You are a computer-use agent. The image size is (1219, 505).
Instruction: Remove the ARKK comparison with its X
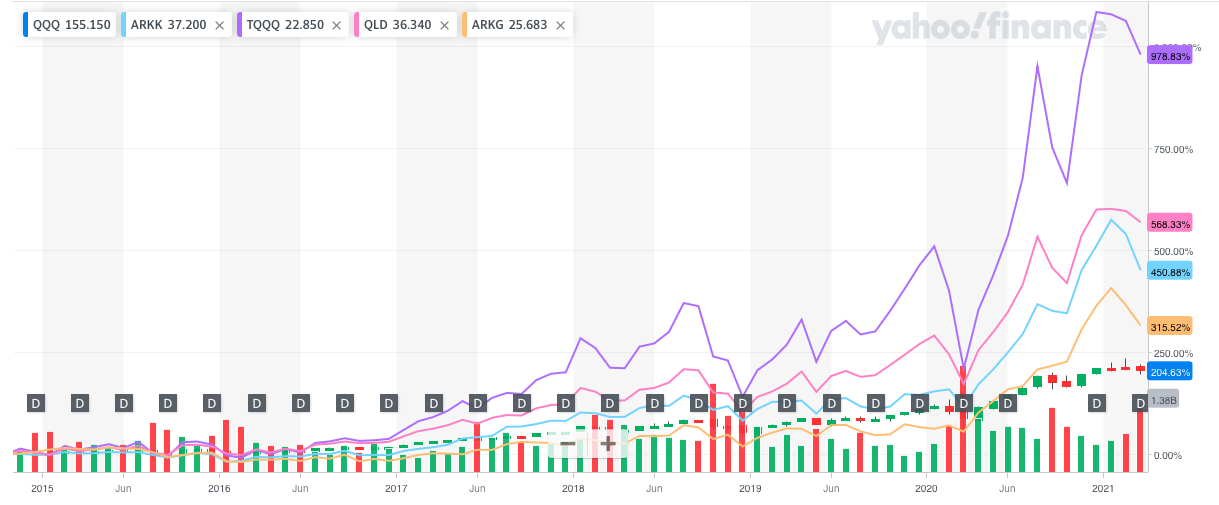[x=219, y=25]
